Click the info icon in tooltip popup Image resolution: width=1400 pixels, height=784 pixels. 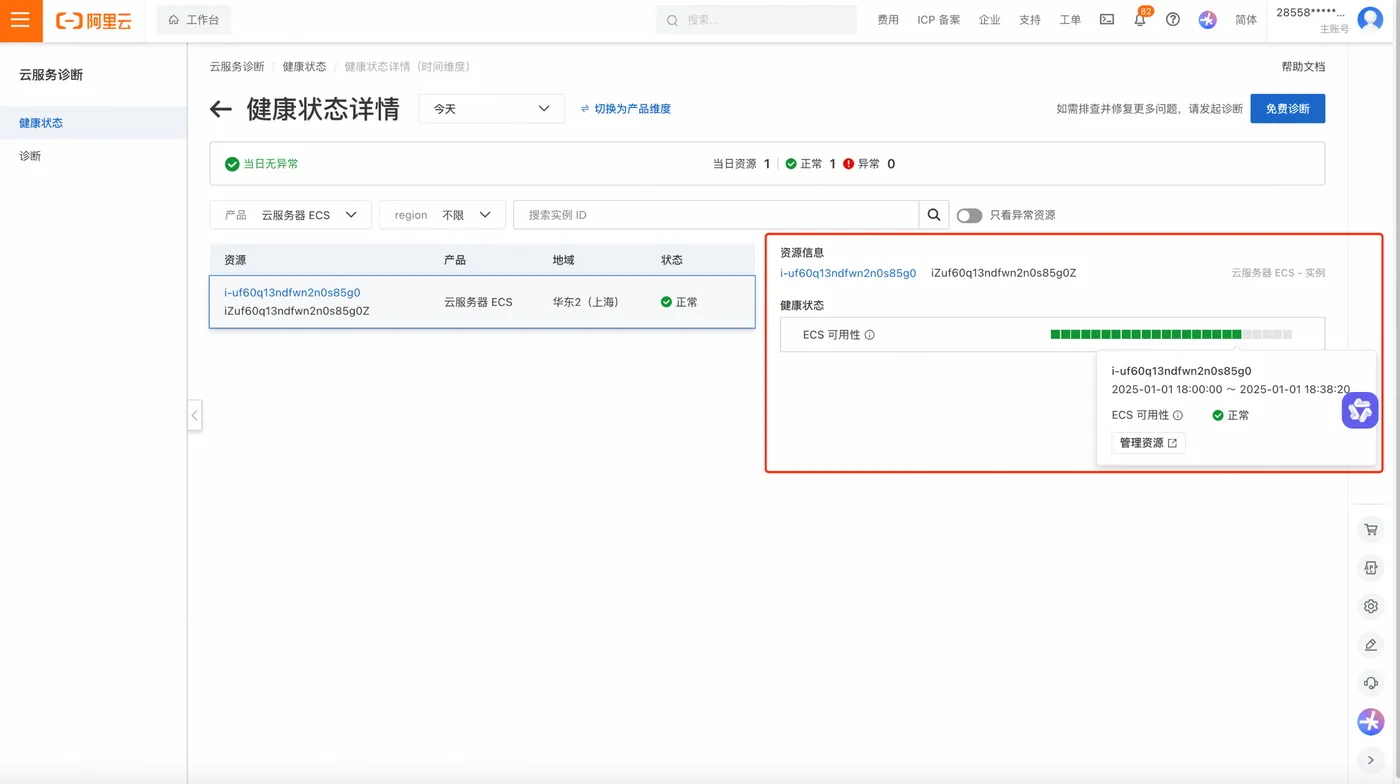[x=1178, y=415]
